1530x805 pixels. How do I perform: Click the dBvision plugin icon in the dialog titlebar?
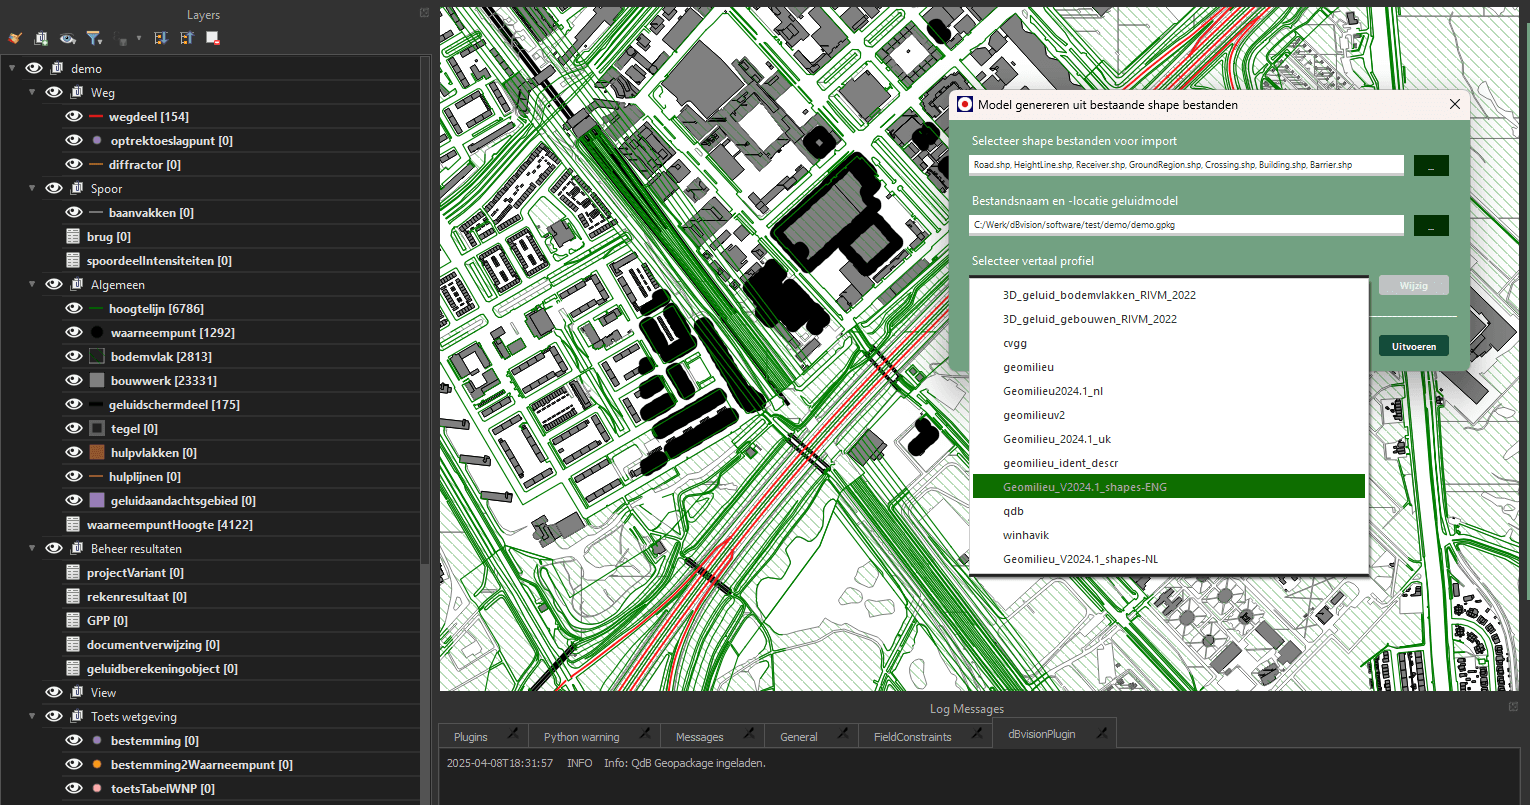(964, 103)
